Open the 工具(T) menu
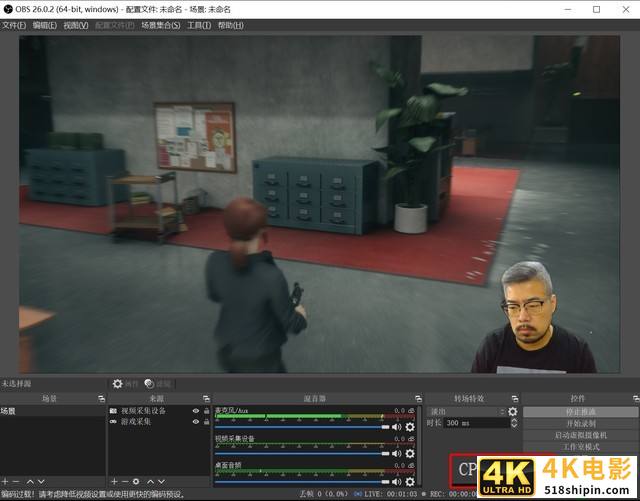The height and width of the screenshot is (501, 640). coord(199,24)
